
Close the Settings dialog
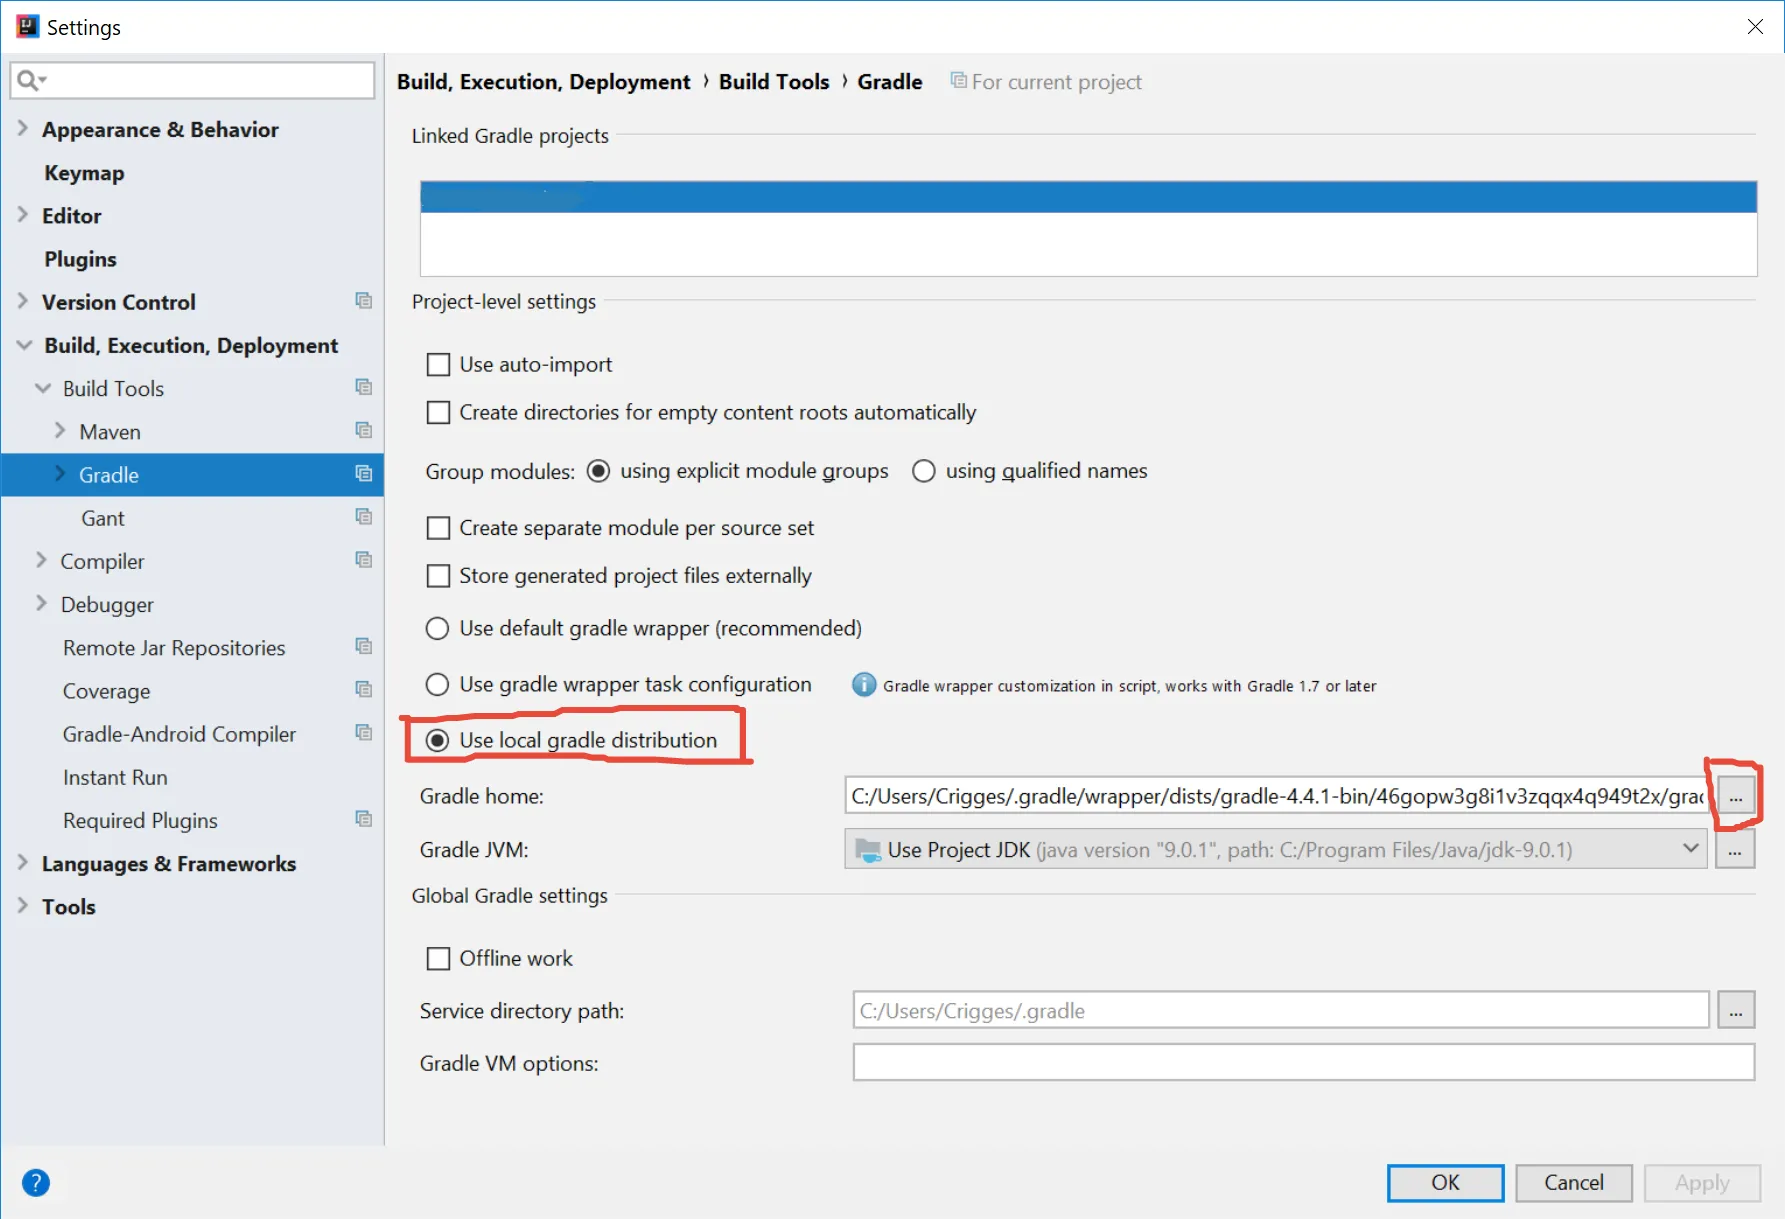(x=1755, y=26)
